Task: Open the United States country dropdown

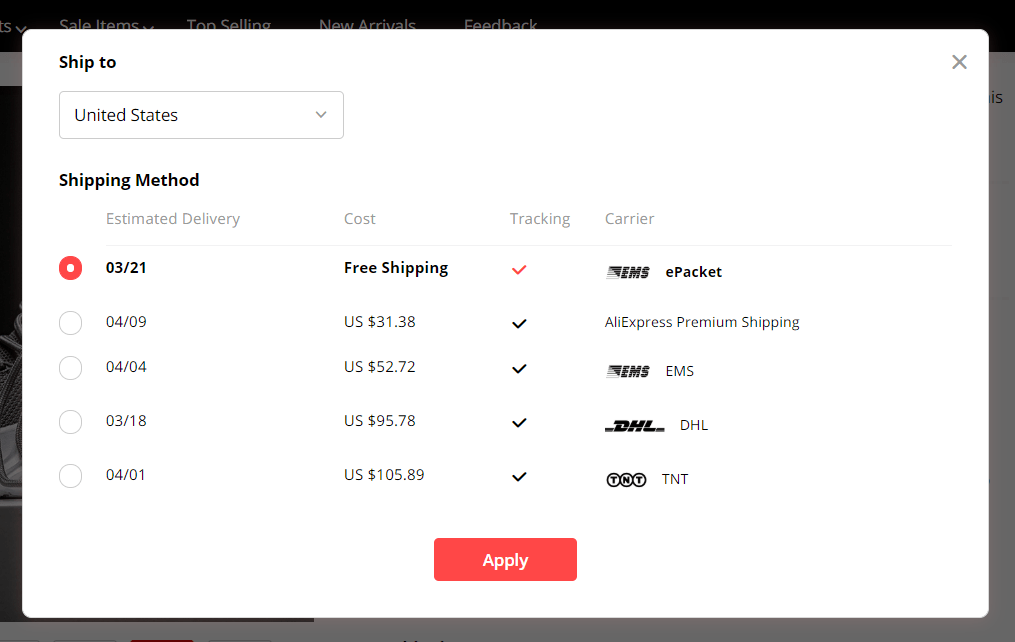Action: (x=201, y=115)
